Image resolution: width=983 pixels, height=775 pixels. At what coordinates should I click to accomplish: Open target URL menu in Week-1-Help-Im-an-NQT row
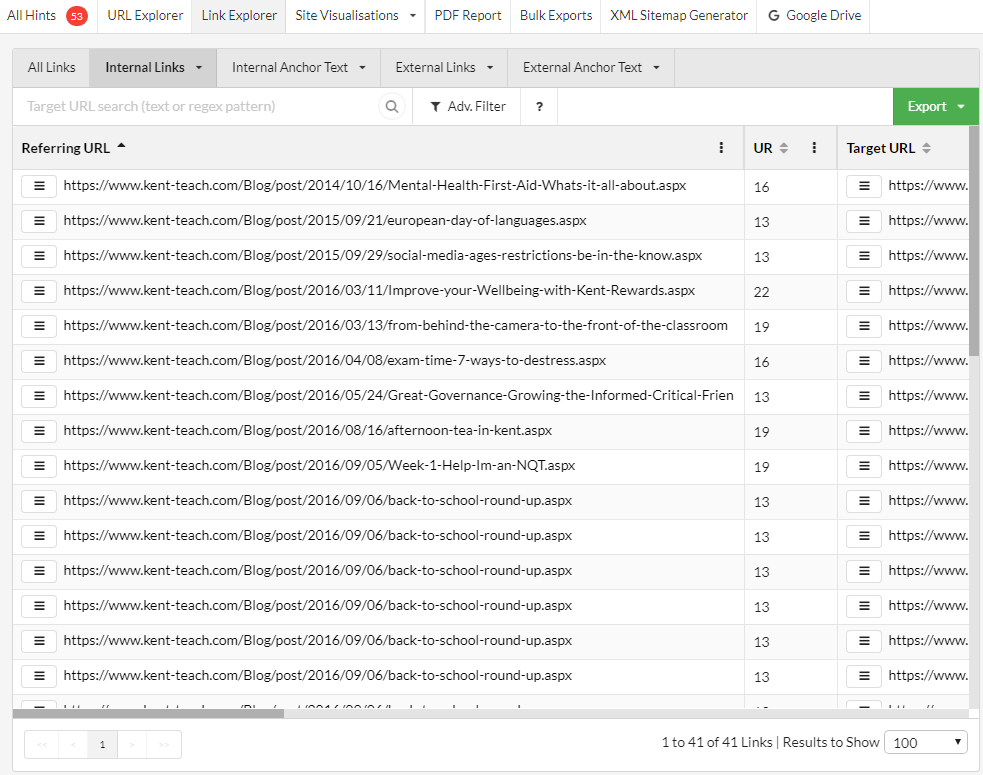[x=864, y=467]
